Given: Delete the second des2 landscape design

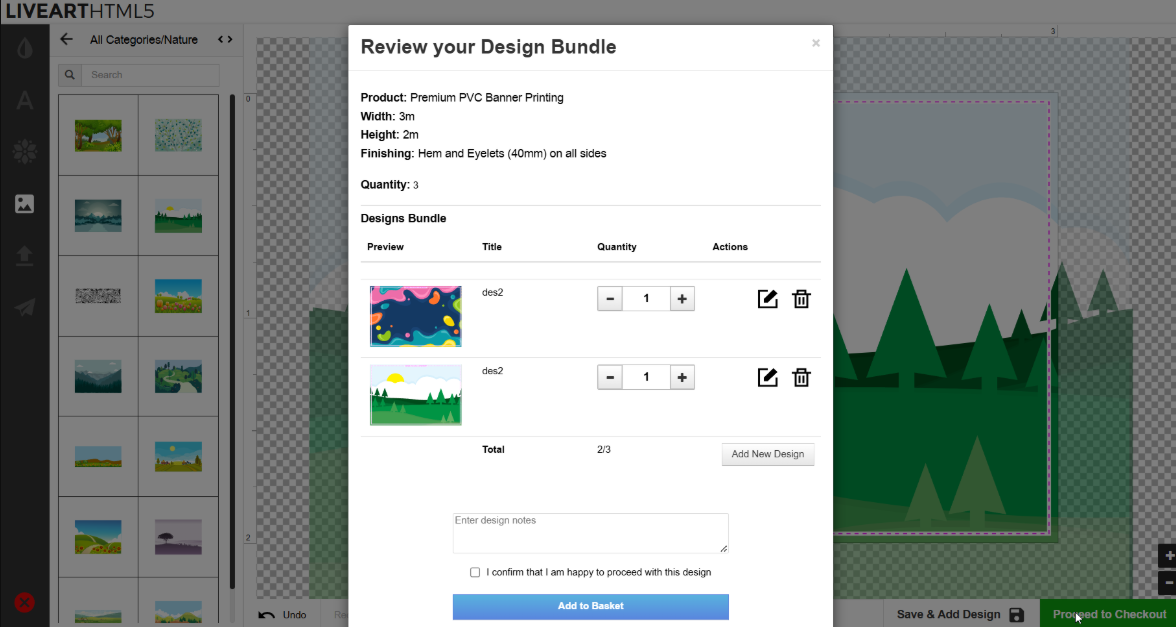Looking at the screenshot, I should (801, 377).
